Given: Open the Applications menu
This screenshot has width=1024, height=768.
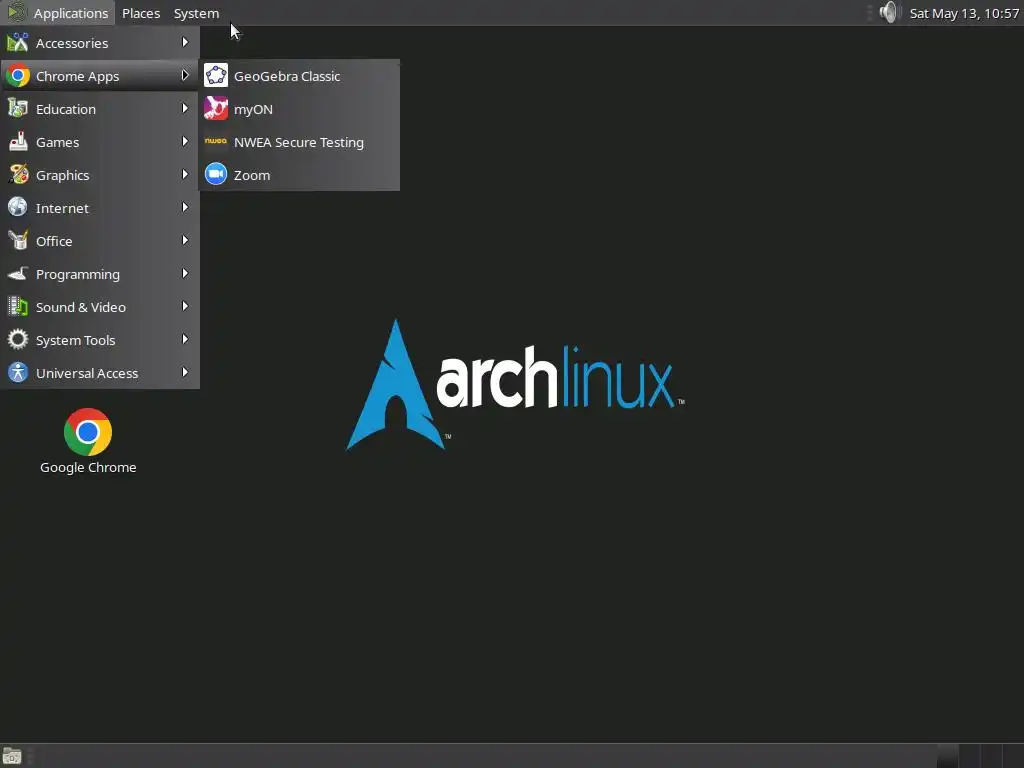Looking at the screenshot, I should [58, 13].
